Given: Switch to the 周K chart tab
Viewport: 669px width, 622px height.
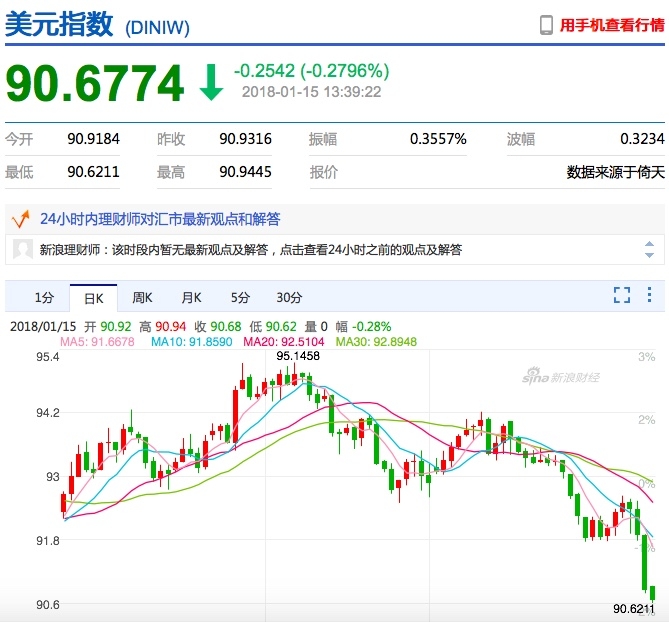Looking at the screenshot, I should (x=142, y=297).
